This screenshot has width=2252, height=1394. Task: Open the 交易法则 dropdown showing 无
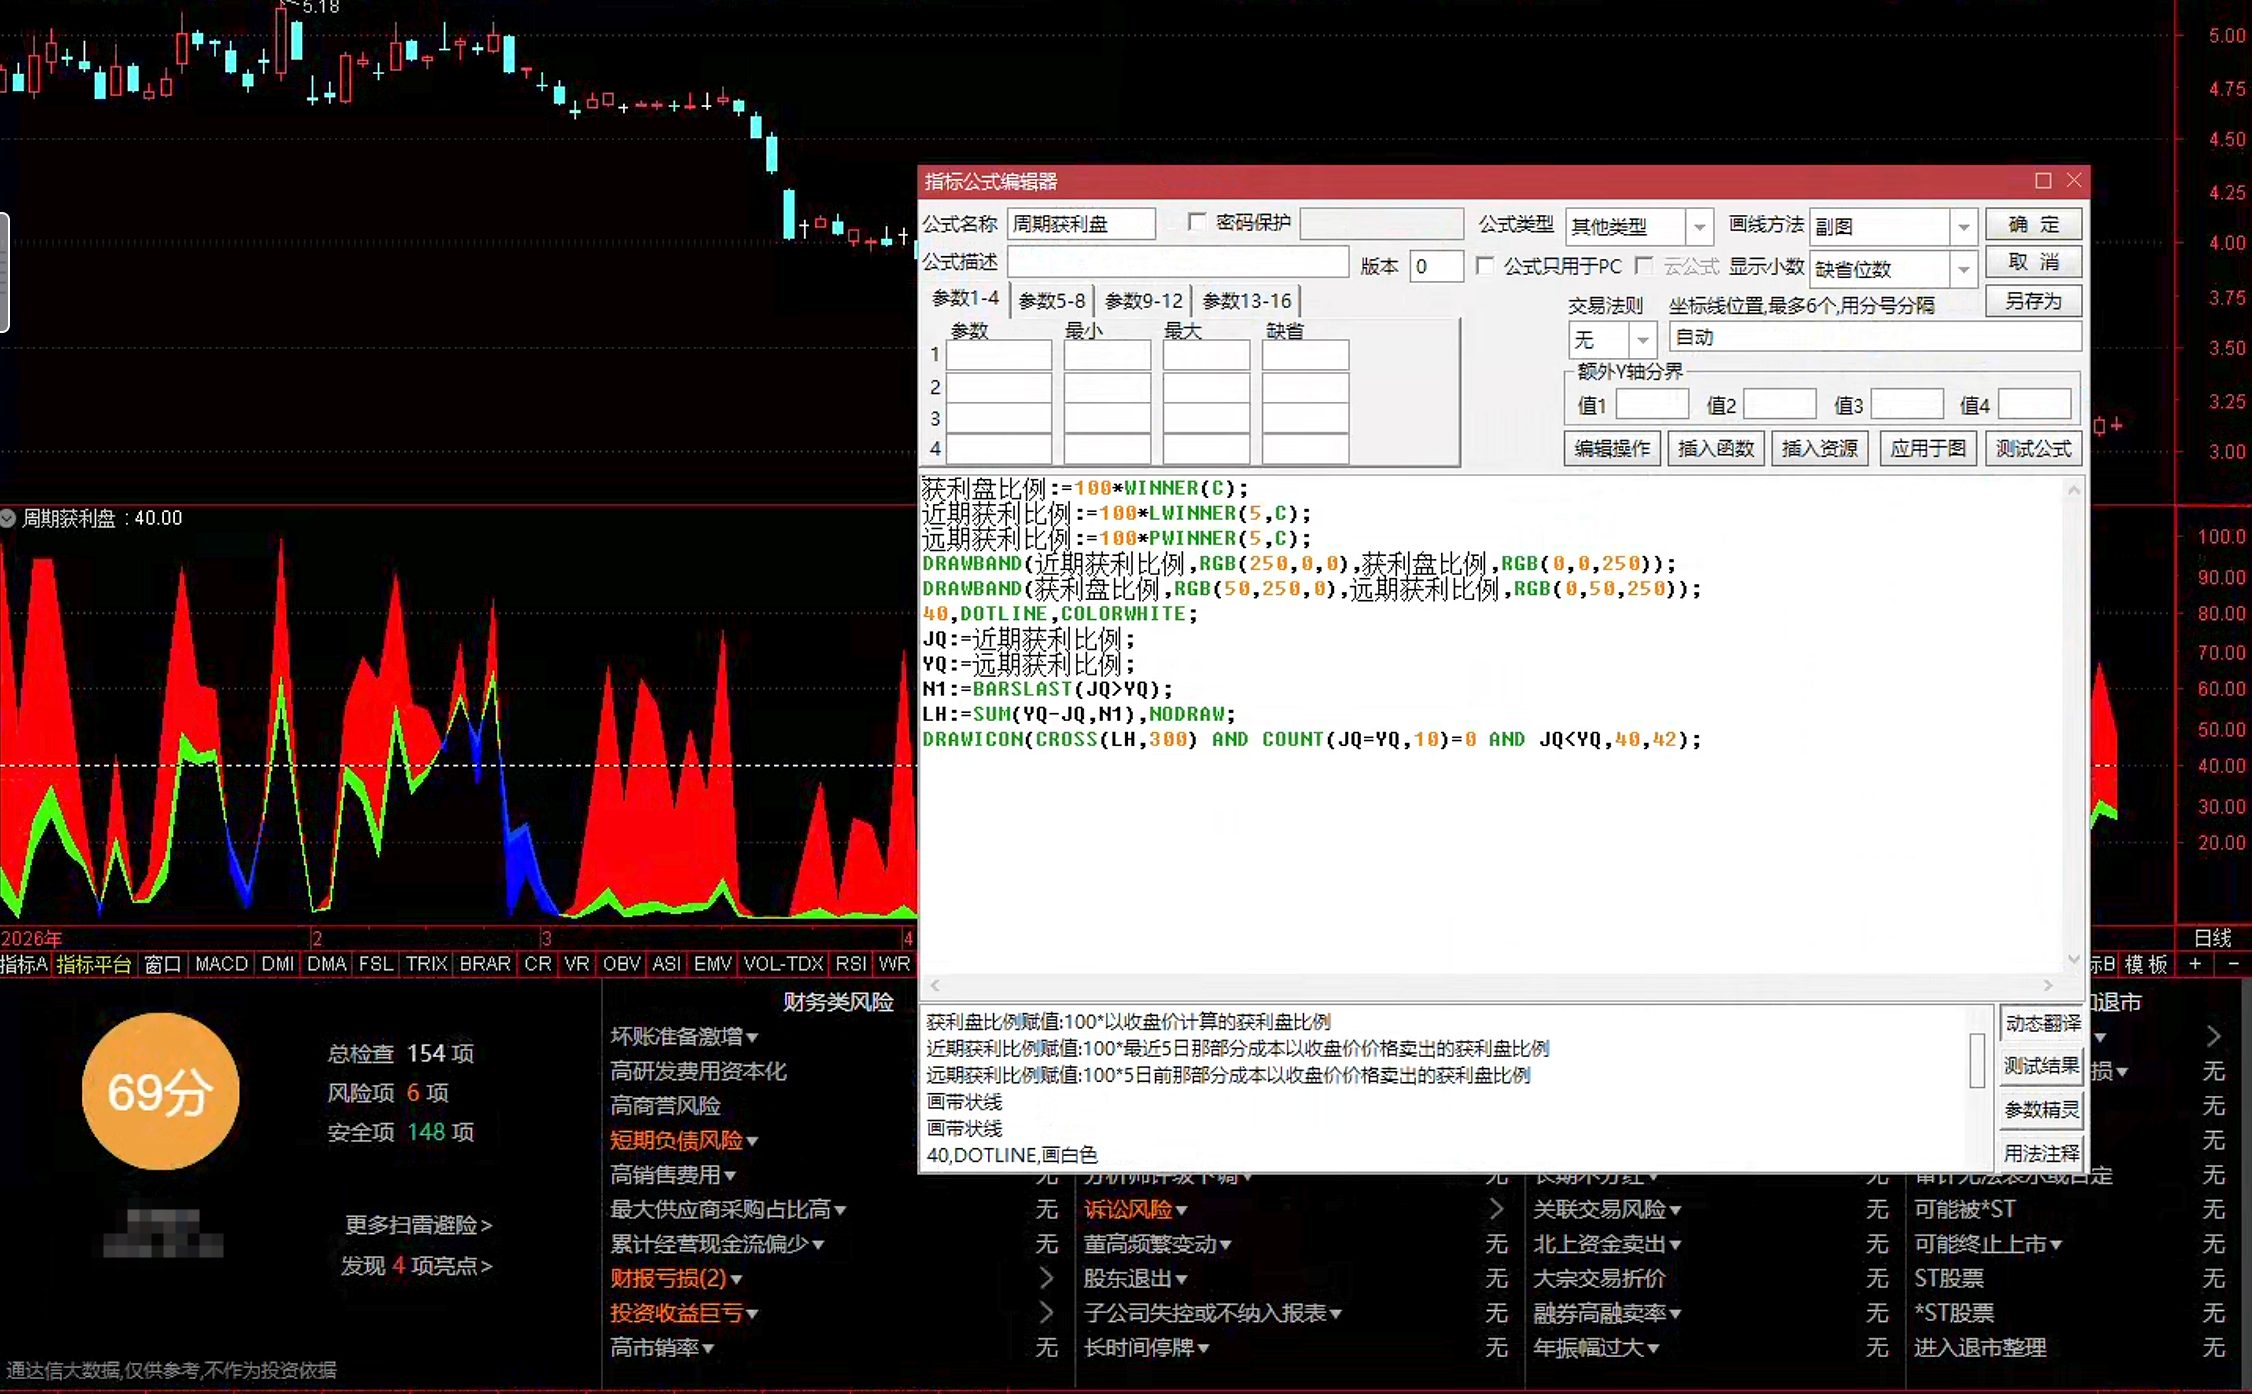point(1642,340)
